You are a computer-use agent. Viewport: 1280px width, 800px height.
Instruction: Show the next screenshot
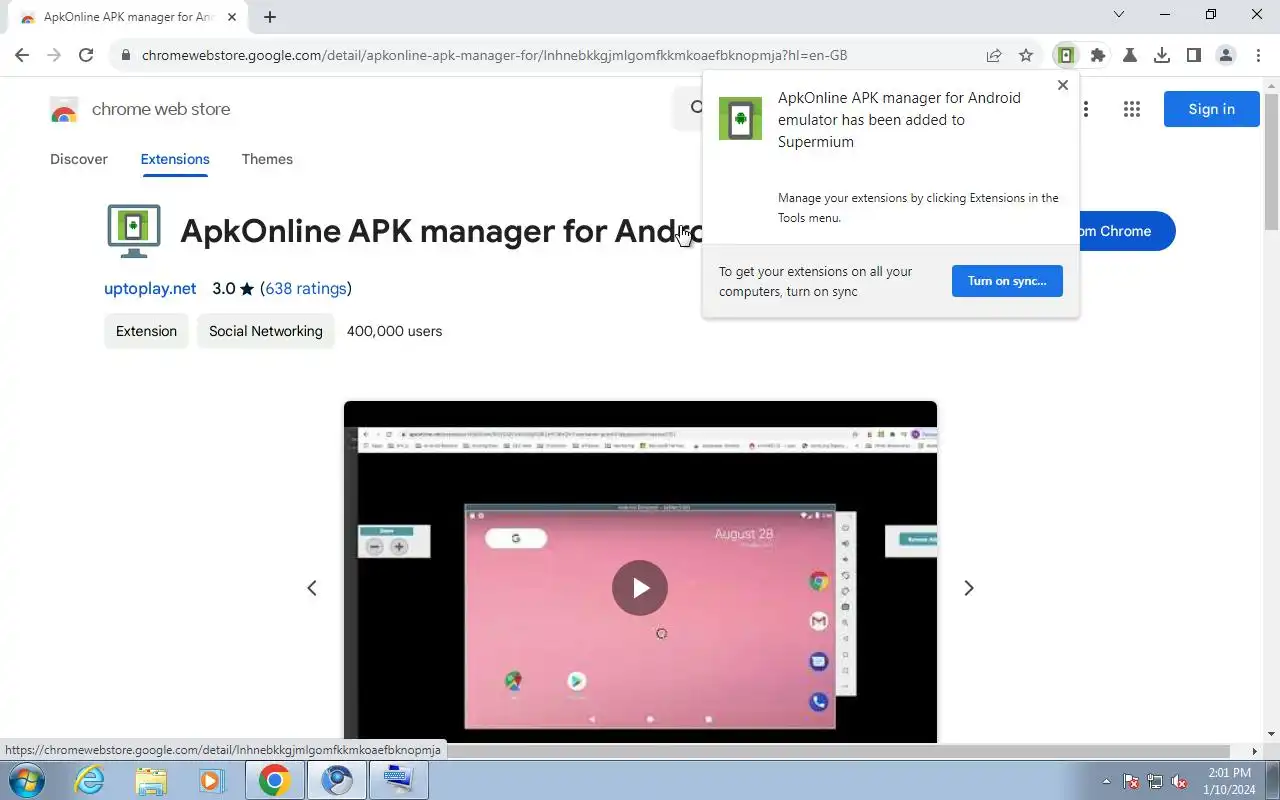point(968,588)
